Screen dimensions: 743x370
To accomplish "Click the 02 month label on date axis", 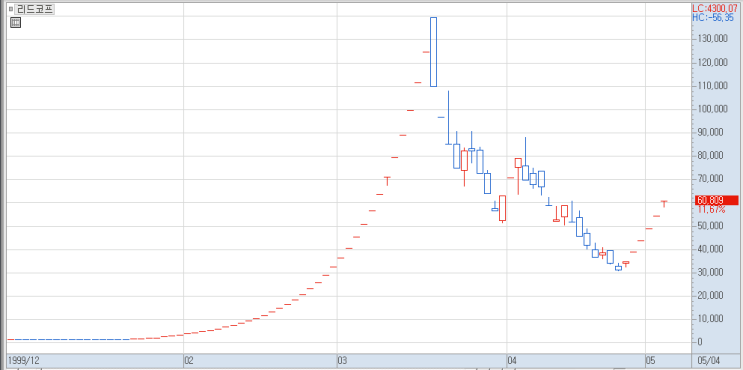I will 189,361.
